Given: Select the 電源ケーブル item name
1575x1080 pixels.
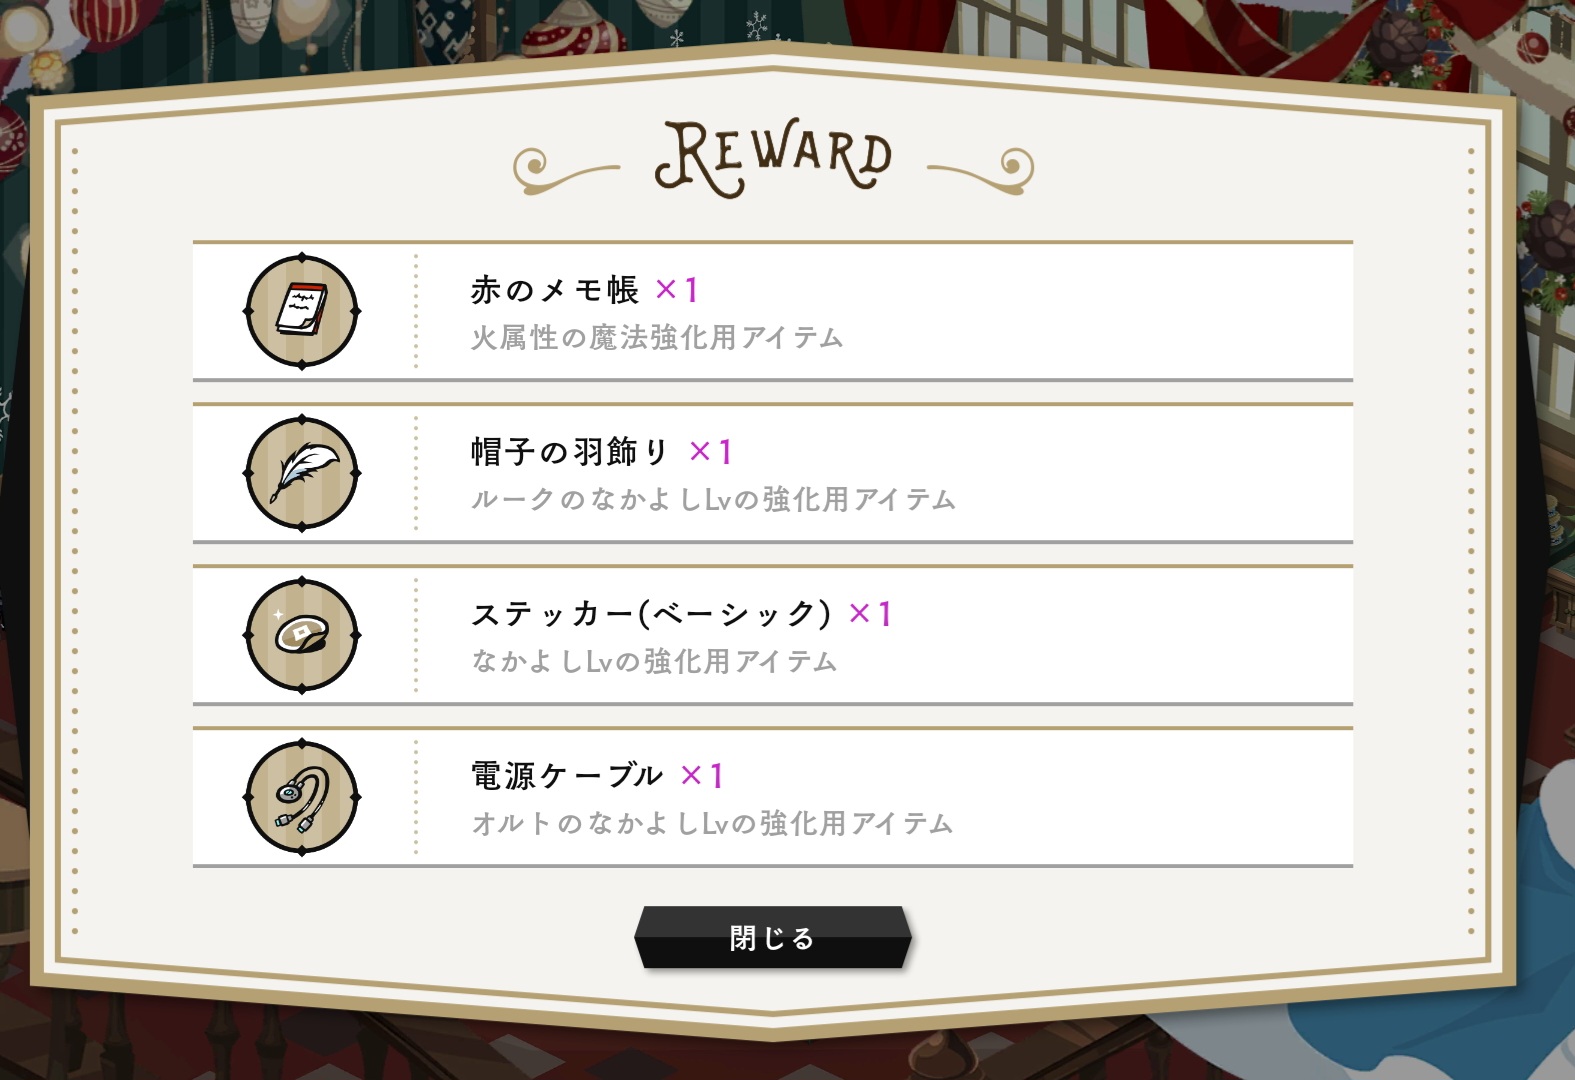Looking at the screenshot, I should pyautogui.click(x=567, y=776).
